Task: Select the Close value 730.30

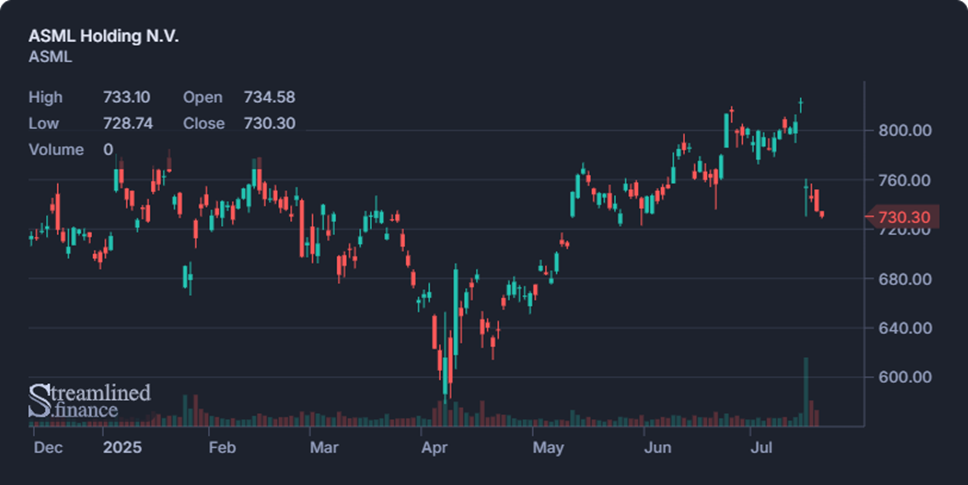Action: (x=269, y=123)
